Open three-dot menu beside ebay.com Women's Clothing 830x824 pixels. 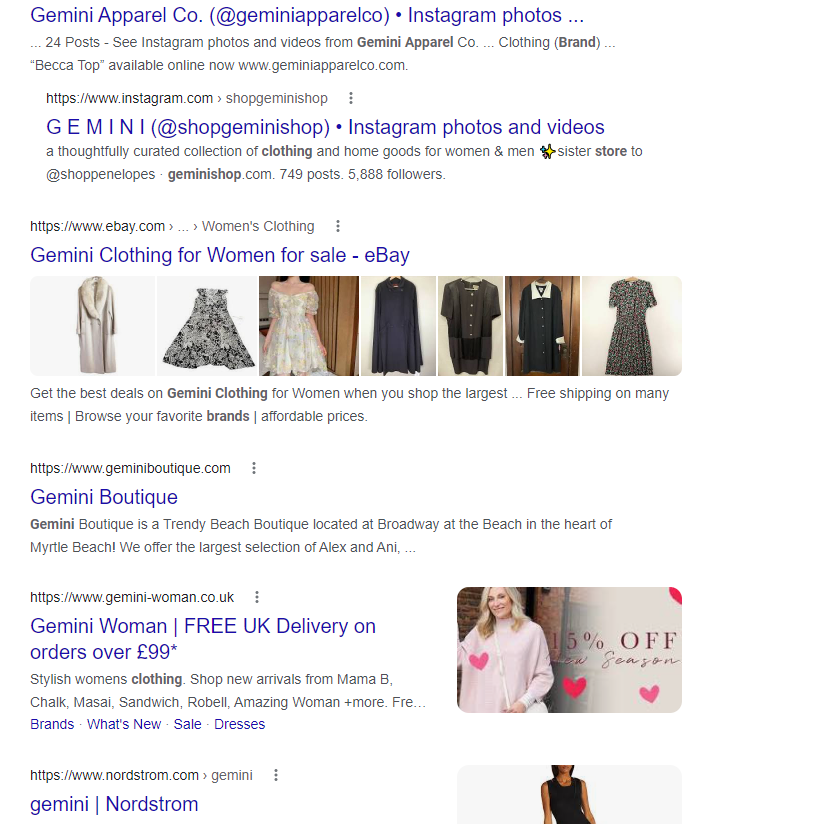pos(338,226)
